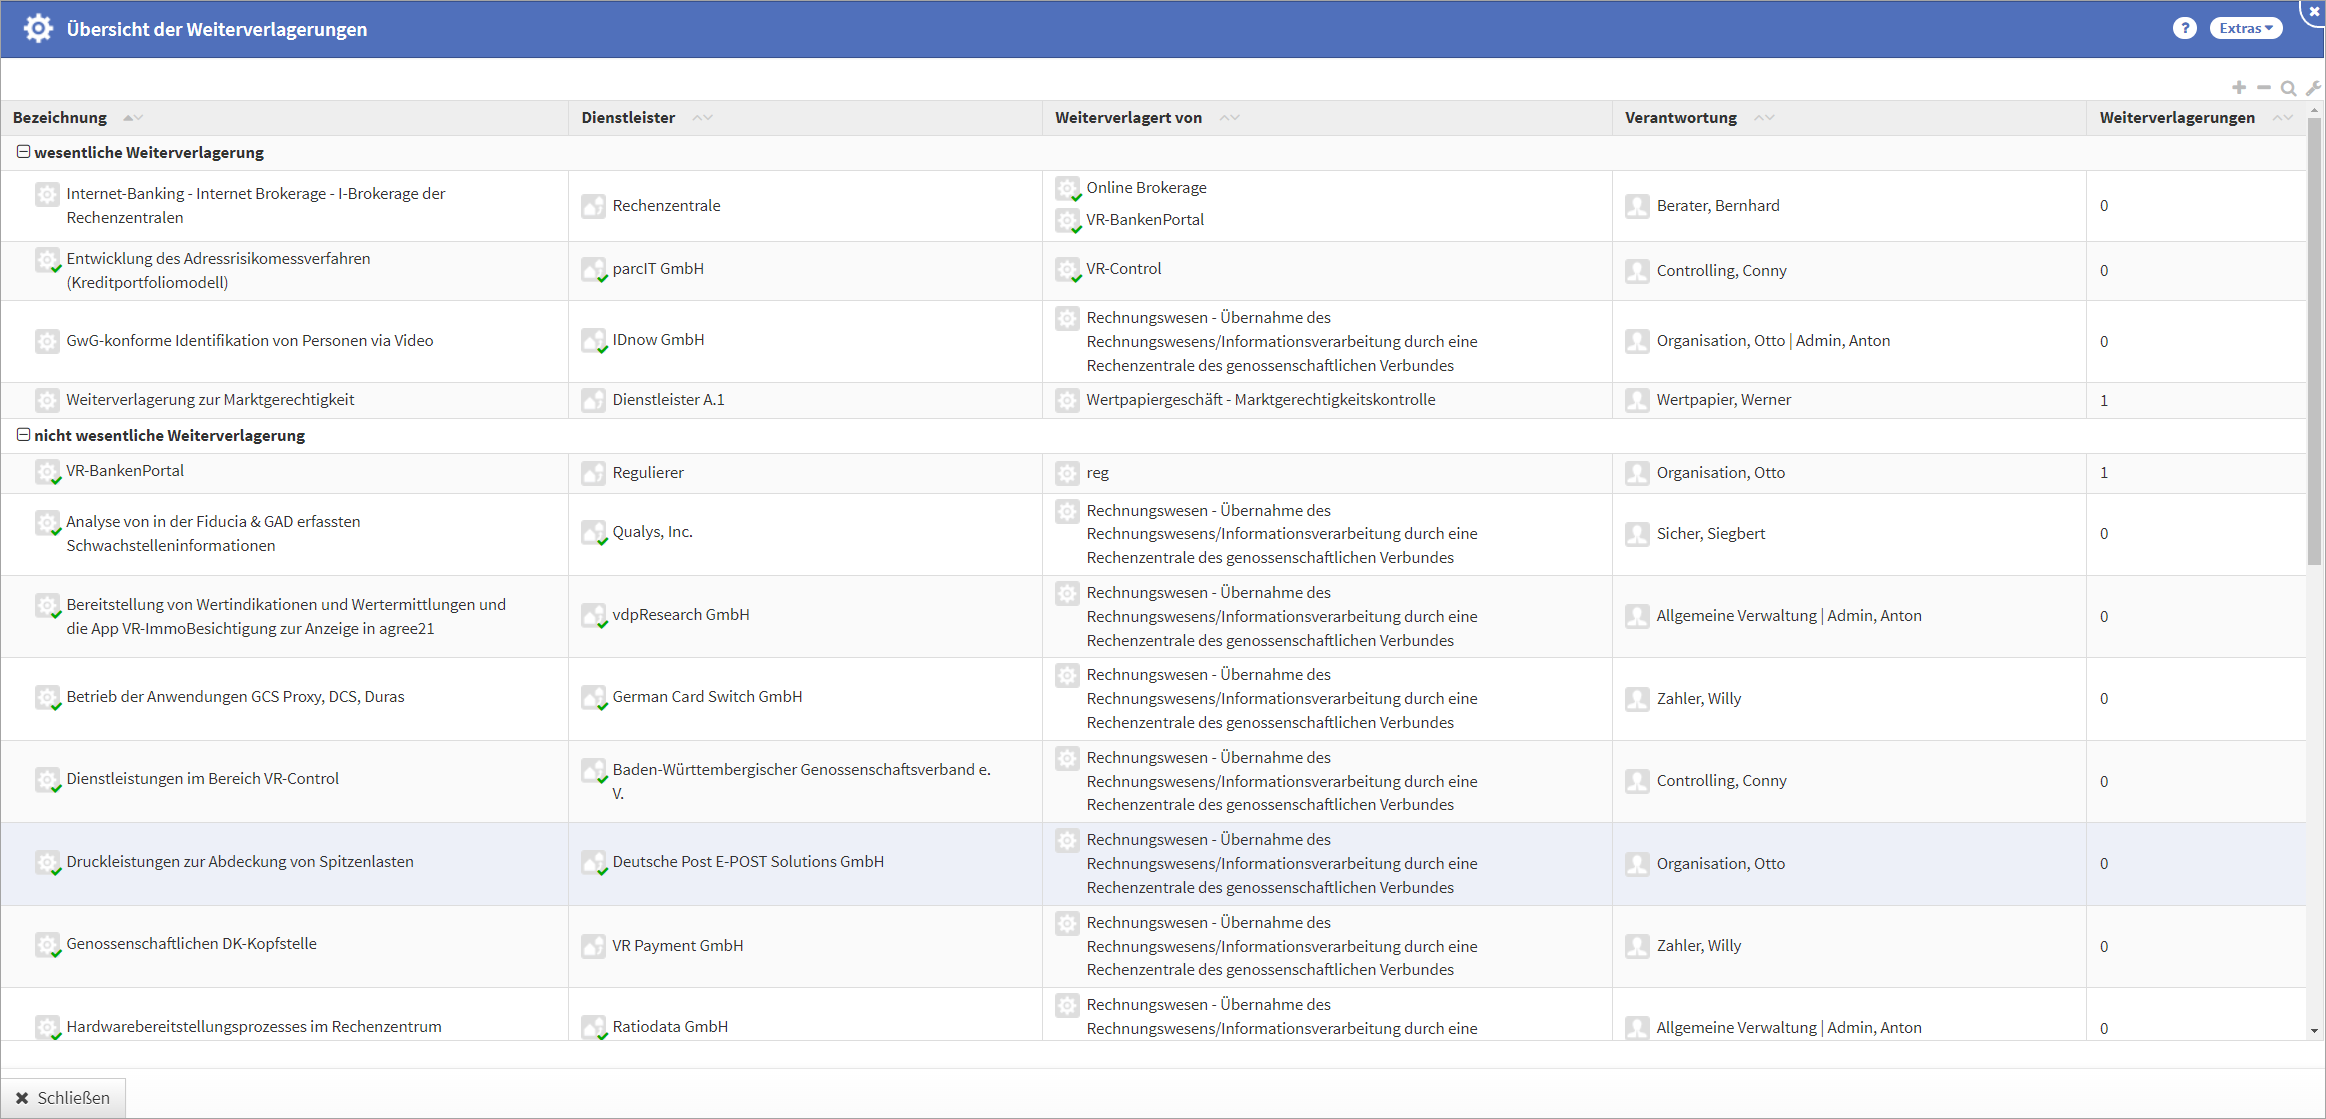Image resolution: width=2326 pixels, height=1119 pixels.
Task: Collapse the group wesentliche Weiterverlagerung
Action: click(x=23, y=152)
